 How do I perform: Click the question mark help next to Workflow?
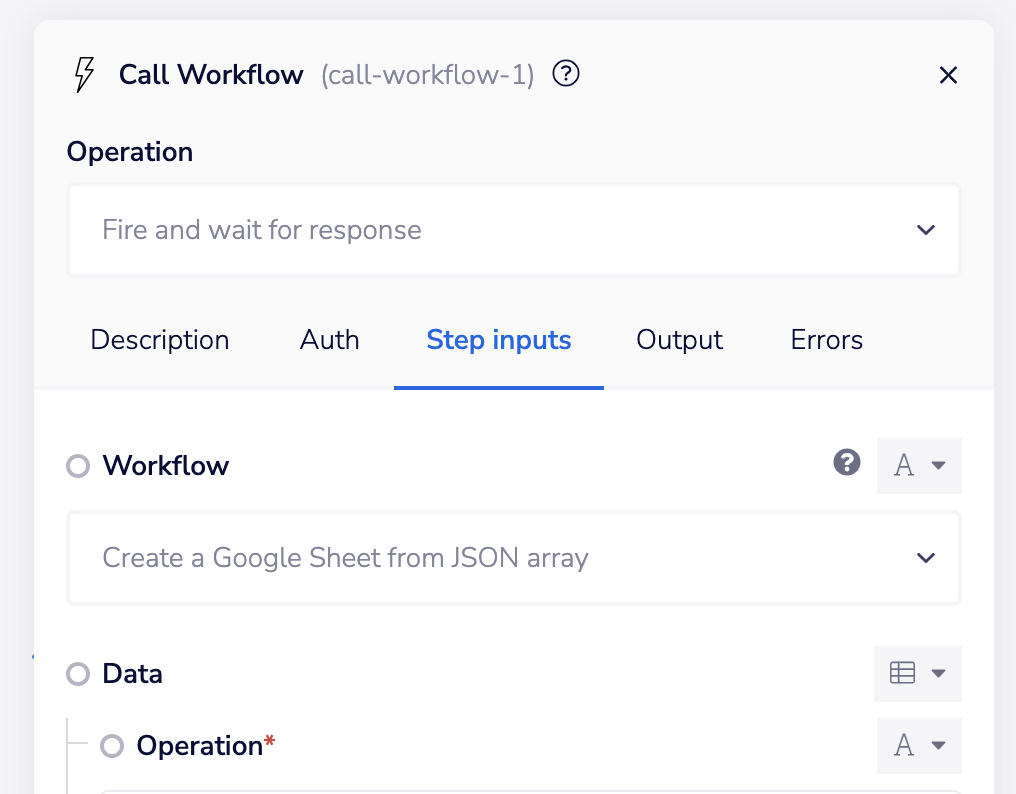847,463
